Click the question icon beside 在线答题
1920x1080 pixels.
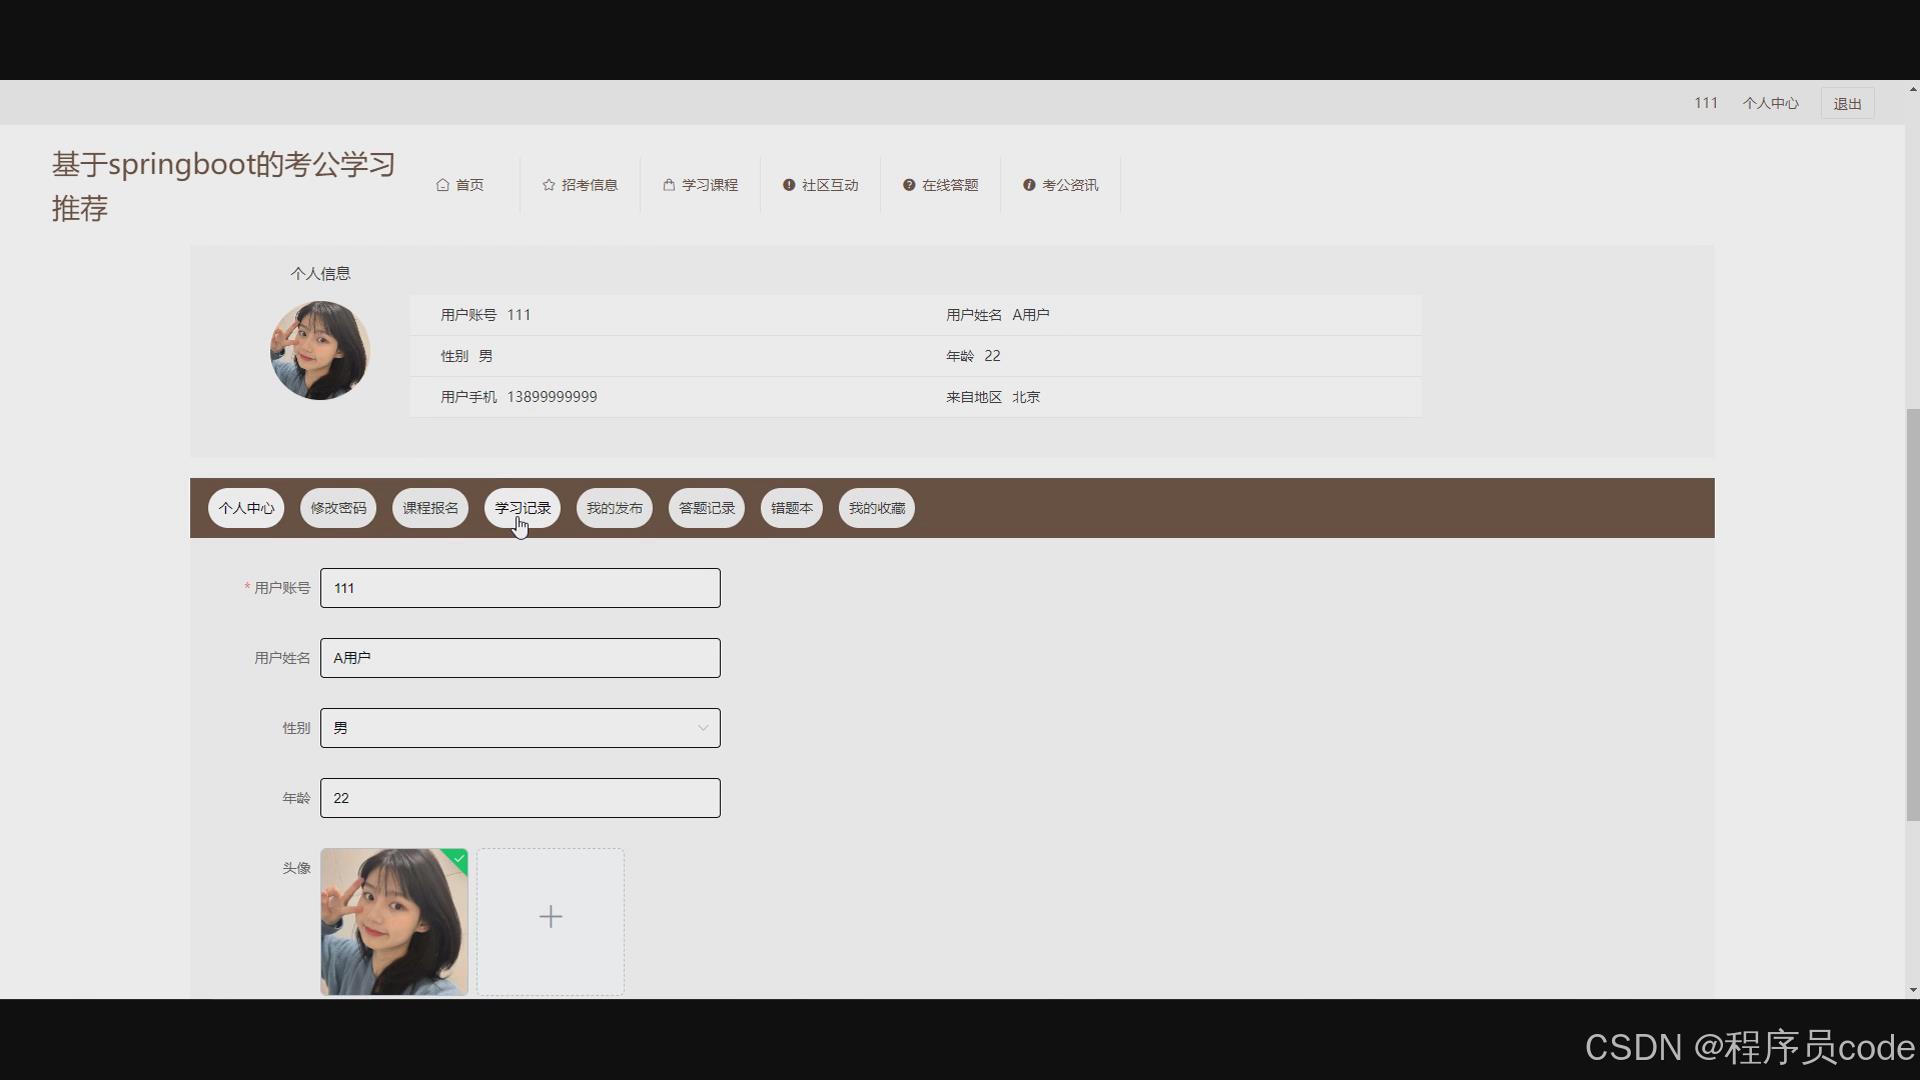[908, 185]
